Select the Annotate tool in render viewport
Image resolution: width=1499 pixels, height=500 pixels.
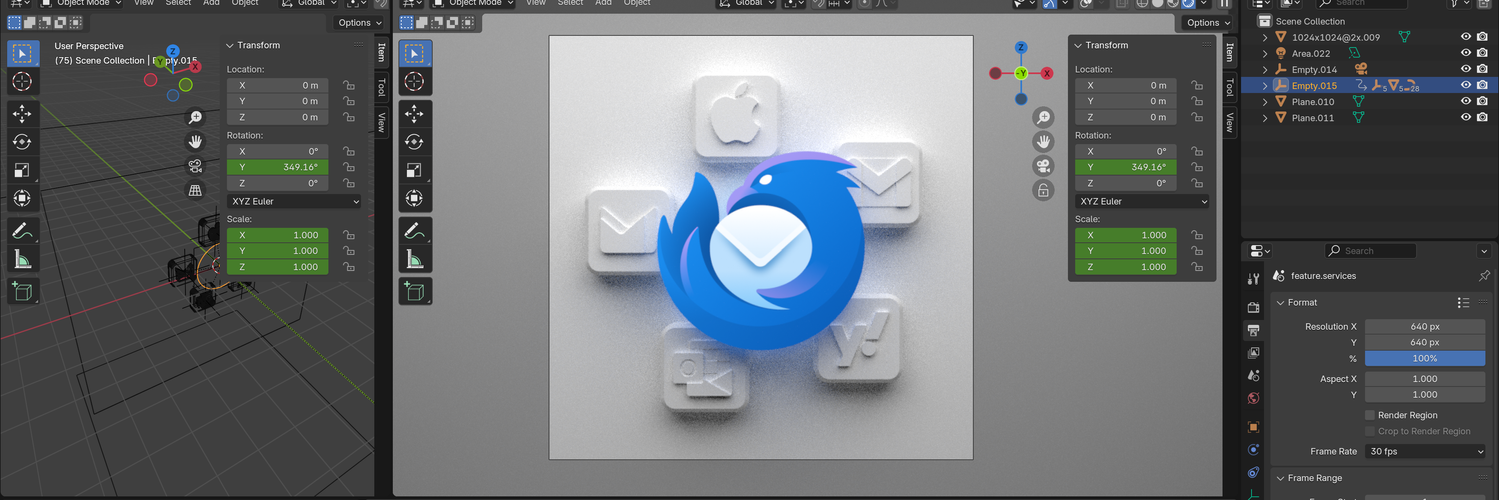(415, 231)
